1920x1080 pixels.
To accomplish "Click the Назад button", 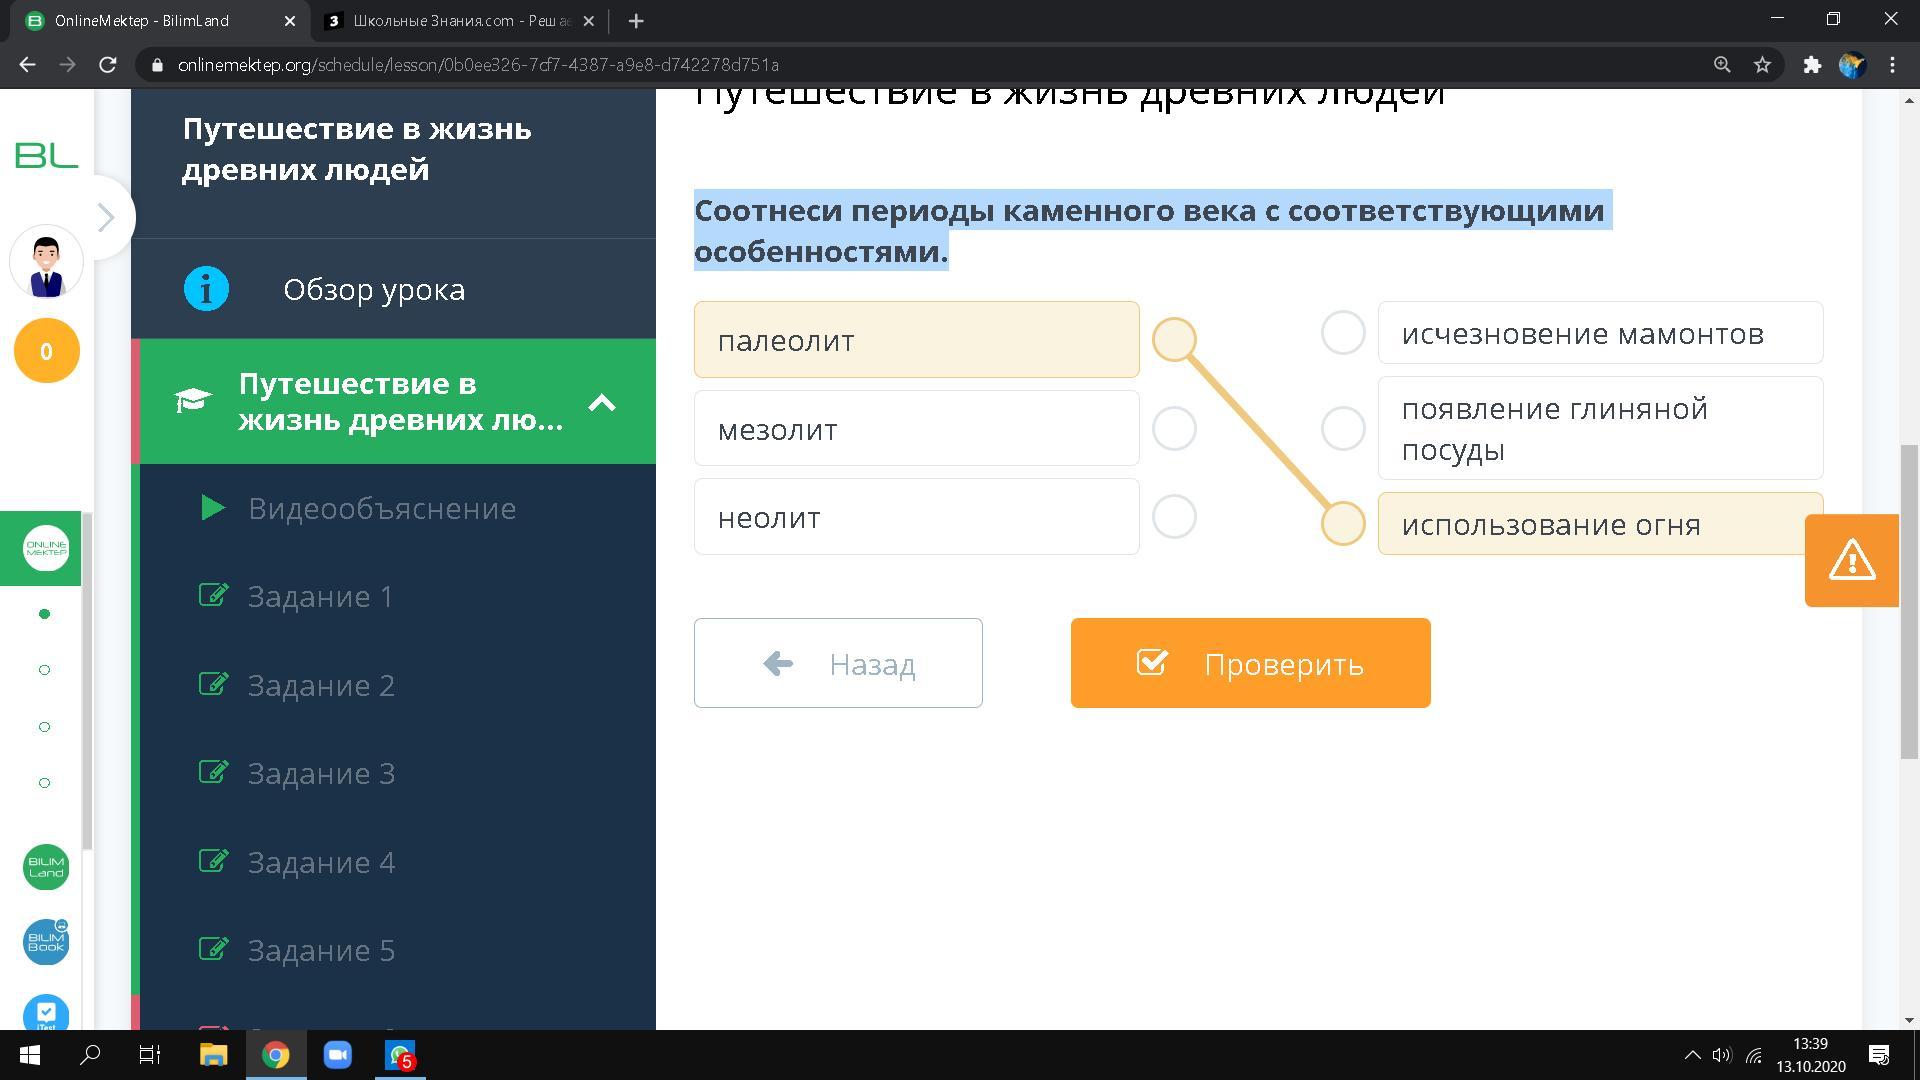I will [x=838, y=663].
